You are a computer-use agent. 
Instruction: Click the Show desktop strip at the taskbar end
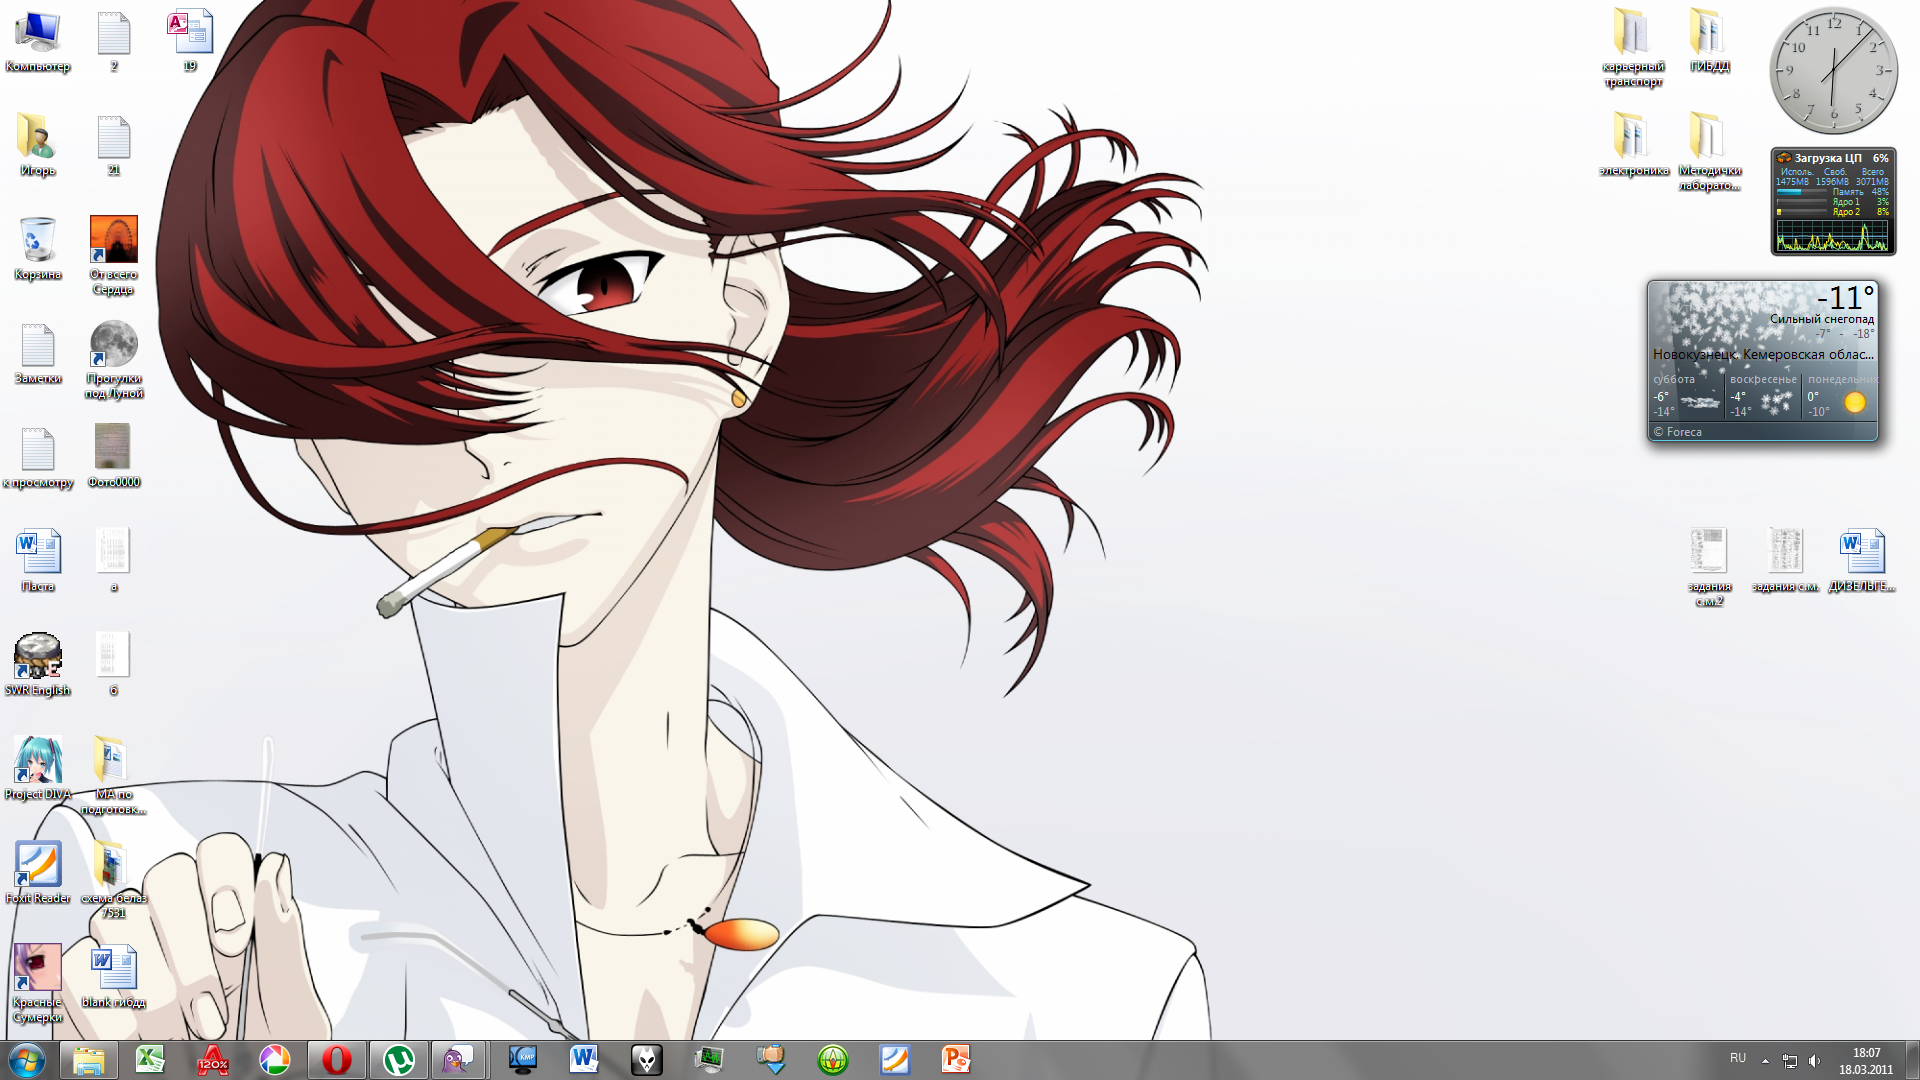pos(1912,1060)
